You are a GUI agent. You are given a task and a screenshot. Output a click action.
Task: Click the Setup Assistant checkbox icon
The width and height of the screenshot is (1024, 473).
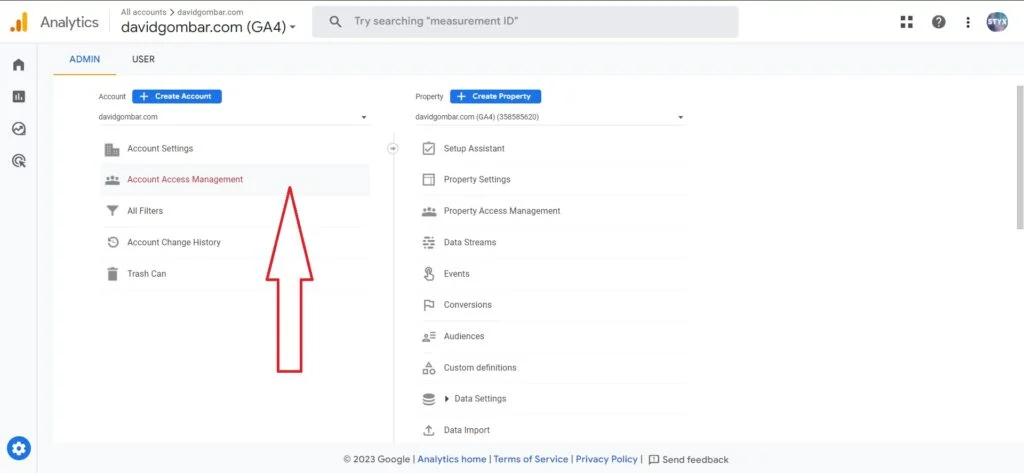(428, 148)
